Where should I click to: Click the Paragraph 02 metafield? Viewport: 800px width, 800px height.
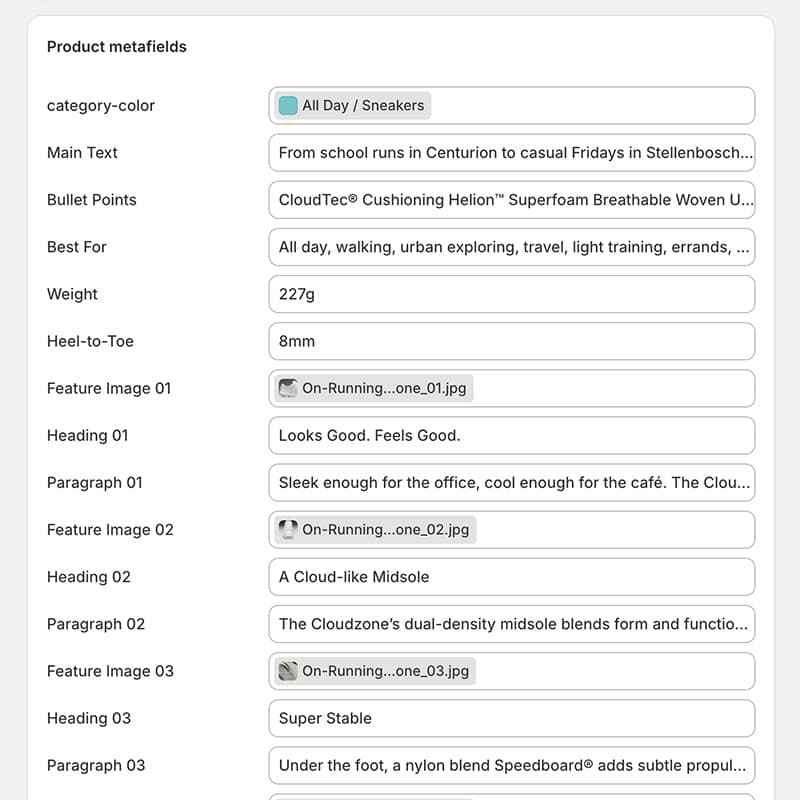pos(512,624)
